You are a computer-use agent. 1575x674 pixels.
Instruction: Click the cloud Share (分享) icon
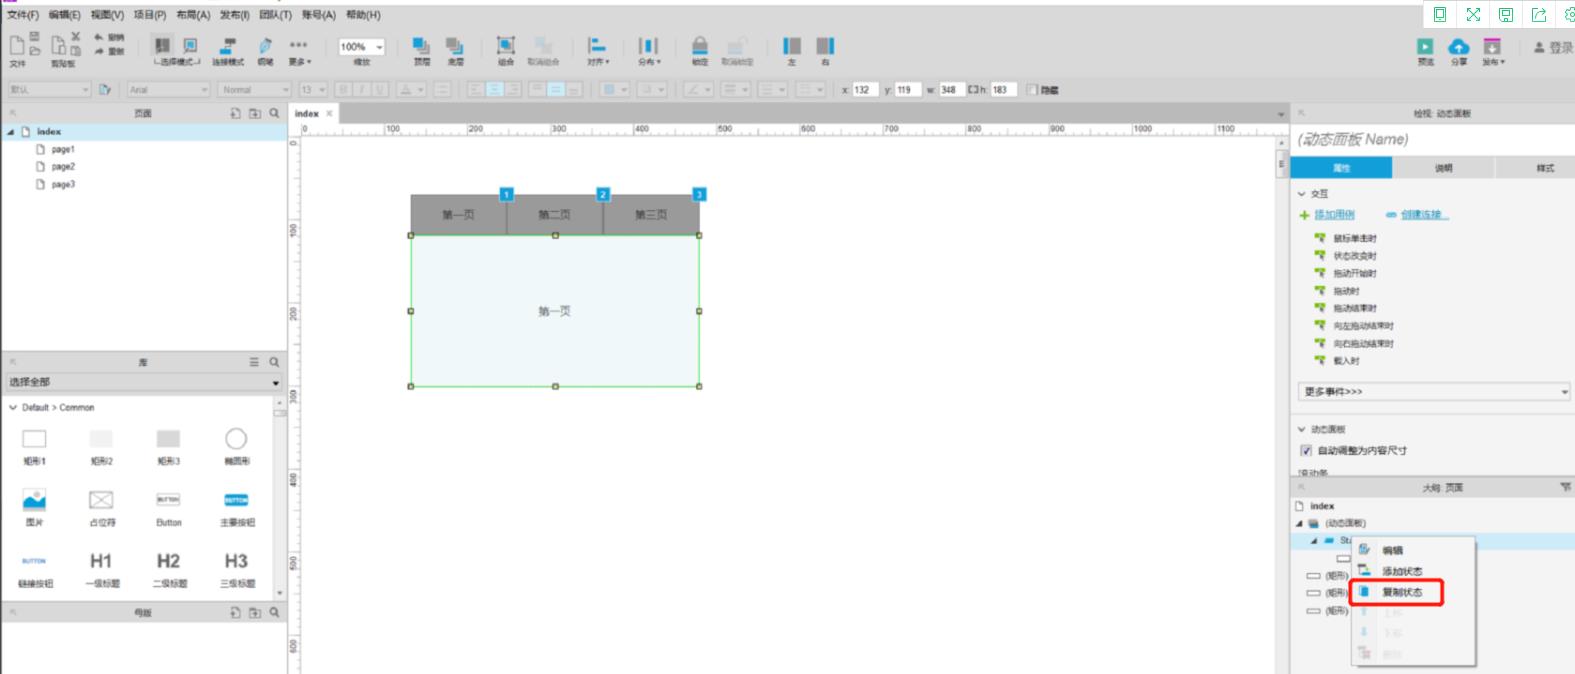pyautogui.click(x=1459, y=47)
